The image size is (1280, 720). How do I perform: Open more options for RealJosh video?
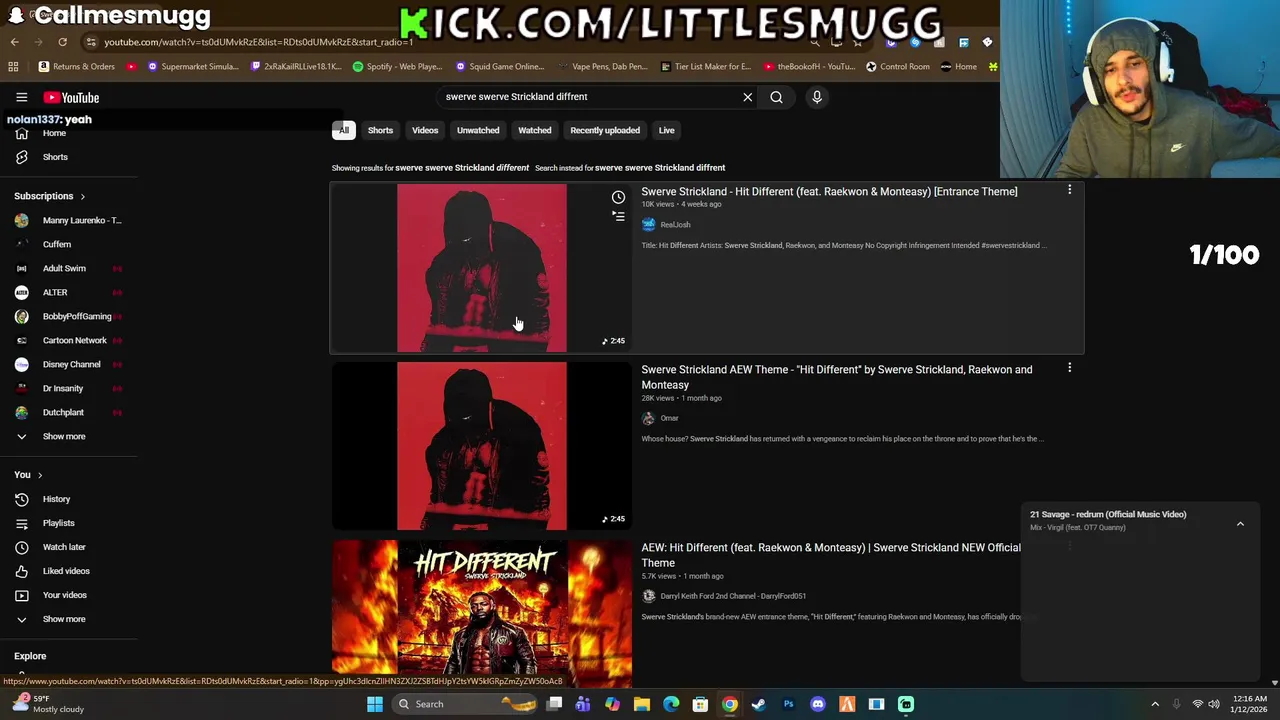[x=1069, y=190]
